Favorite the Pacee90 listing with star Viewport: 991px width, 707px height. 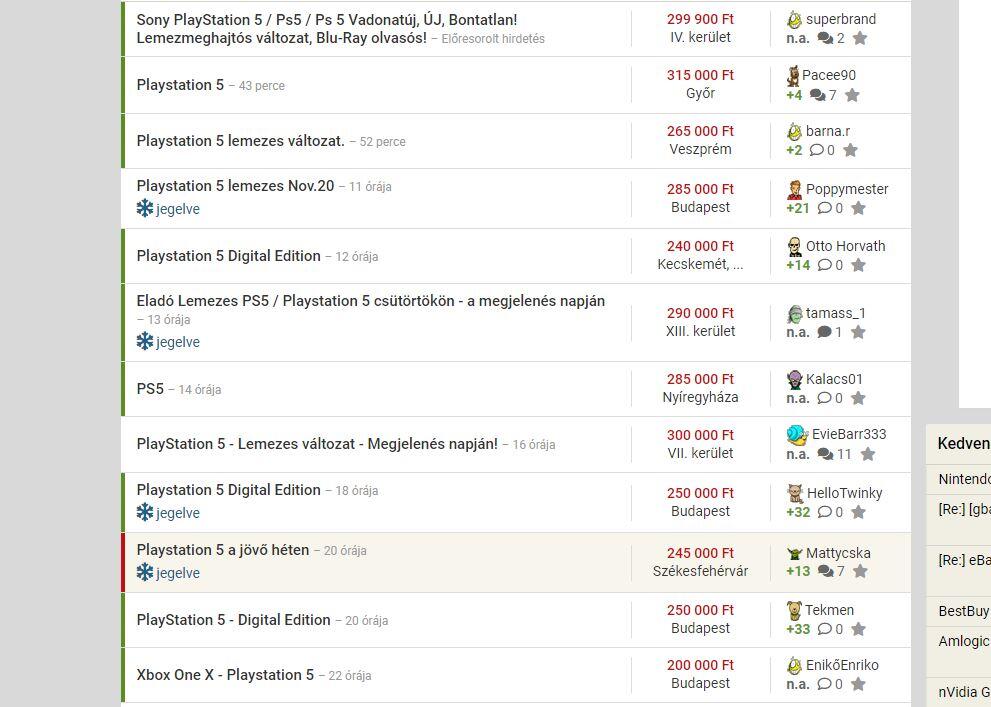click(852, 95)
